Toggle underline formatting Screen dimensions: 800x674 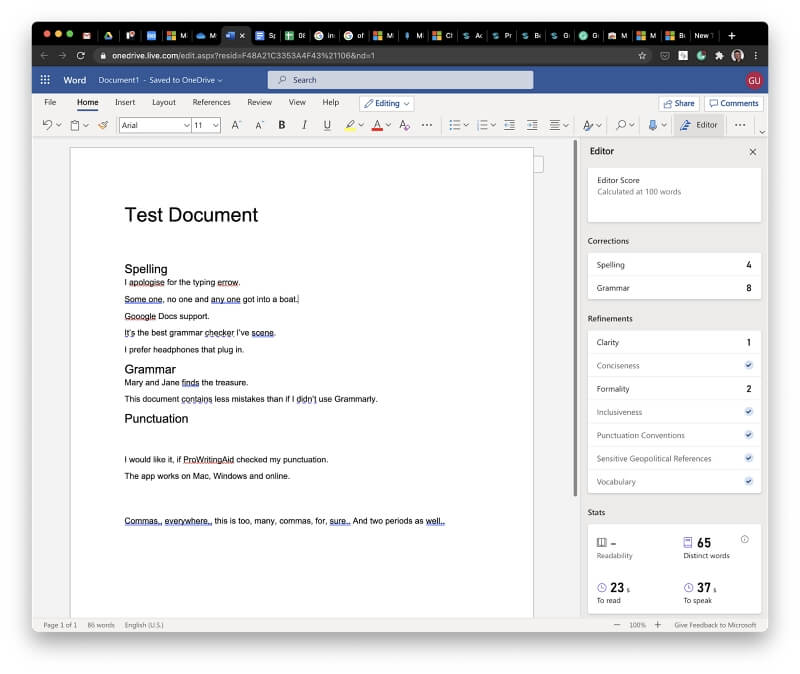coord(327,125)
